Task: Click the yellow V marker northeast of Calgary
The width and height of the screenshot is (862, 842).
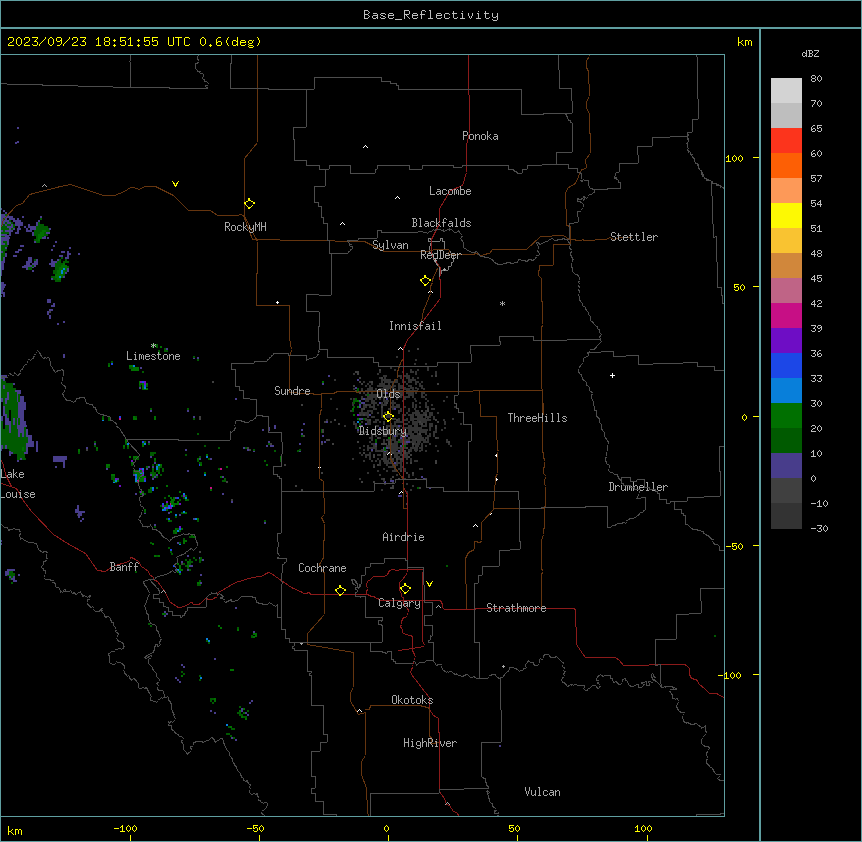Action: pos(429,584)
